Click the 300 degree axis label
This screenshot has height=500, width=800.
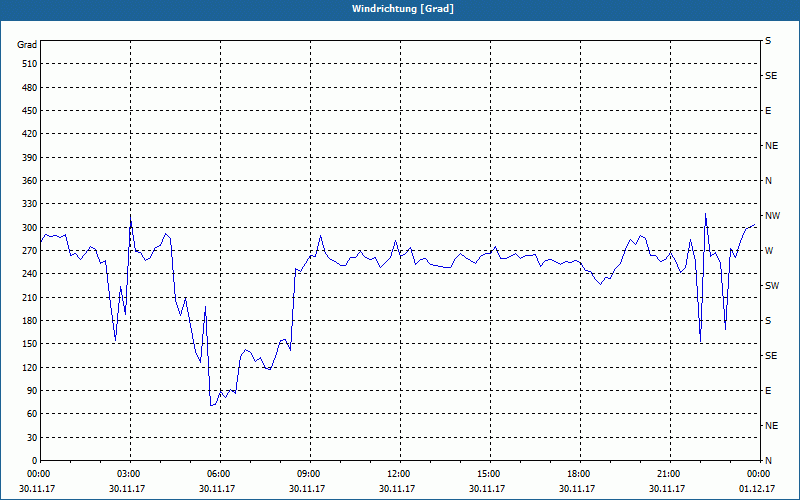point(30,227)
